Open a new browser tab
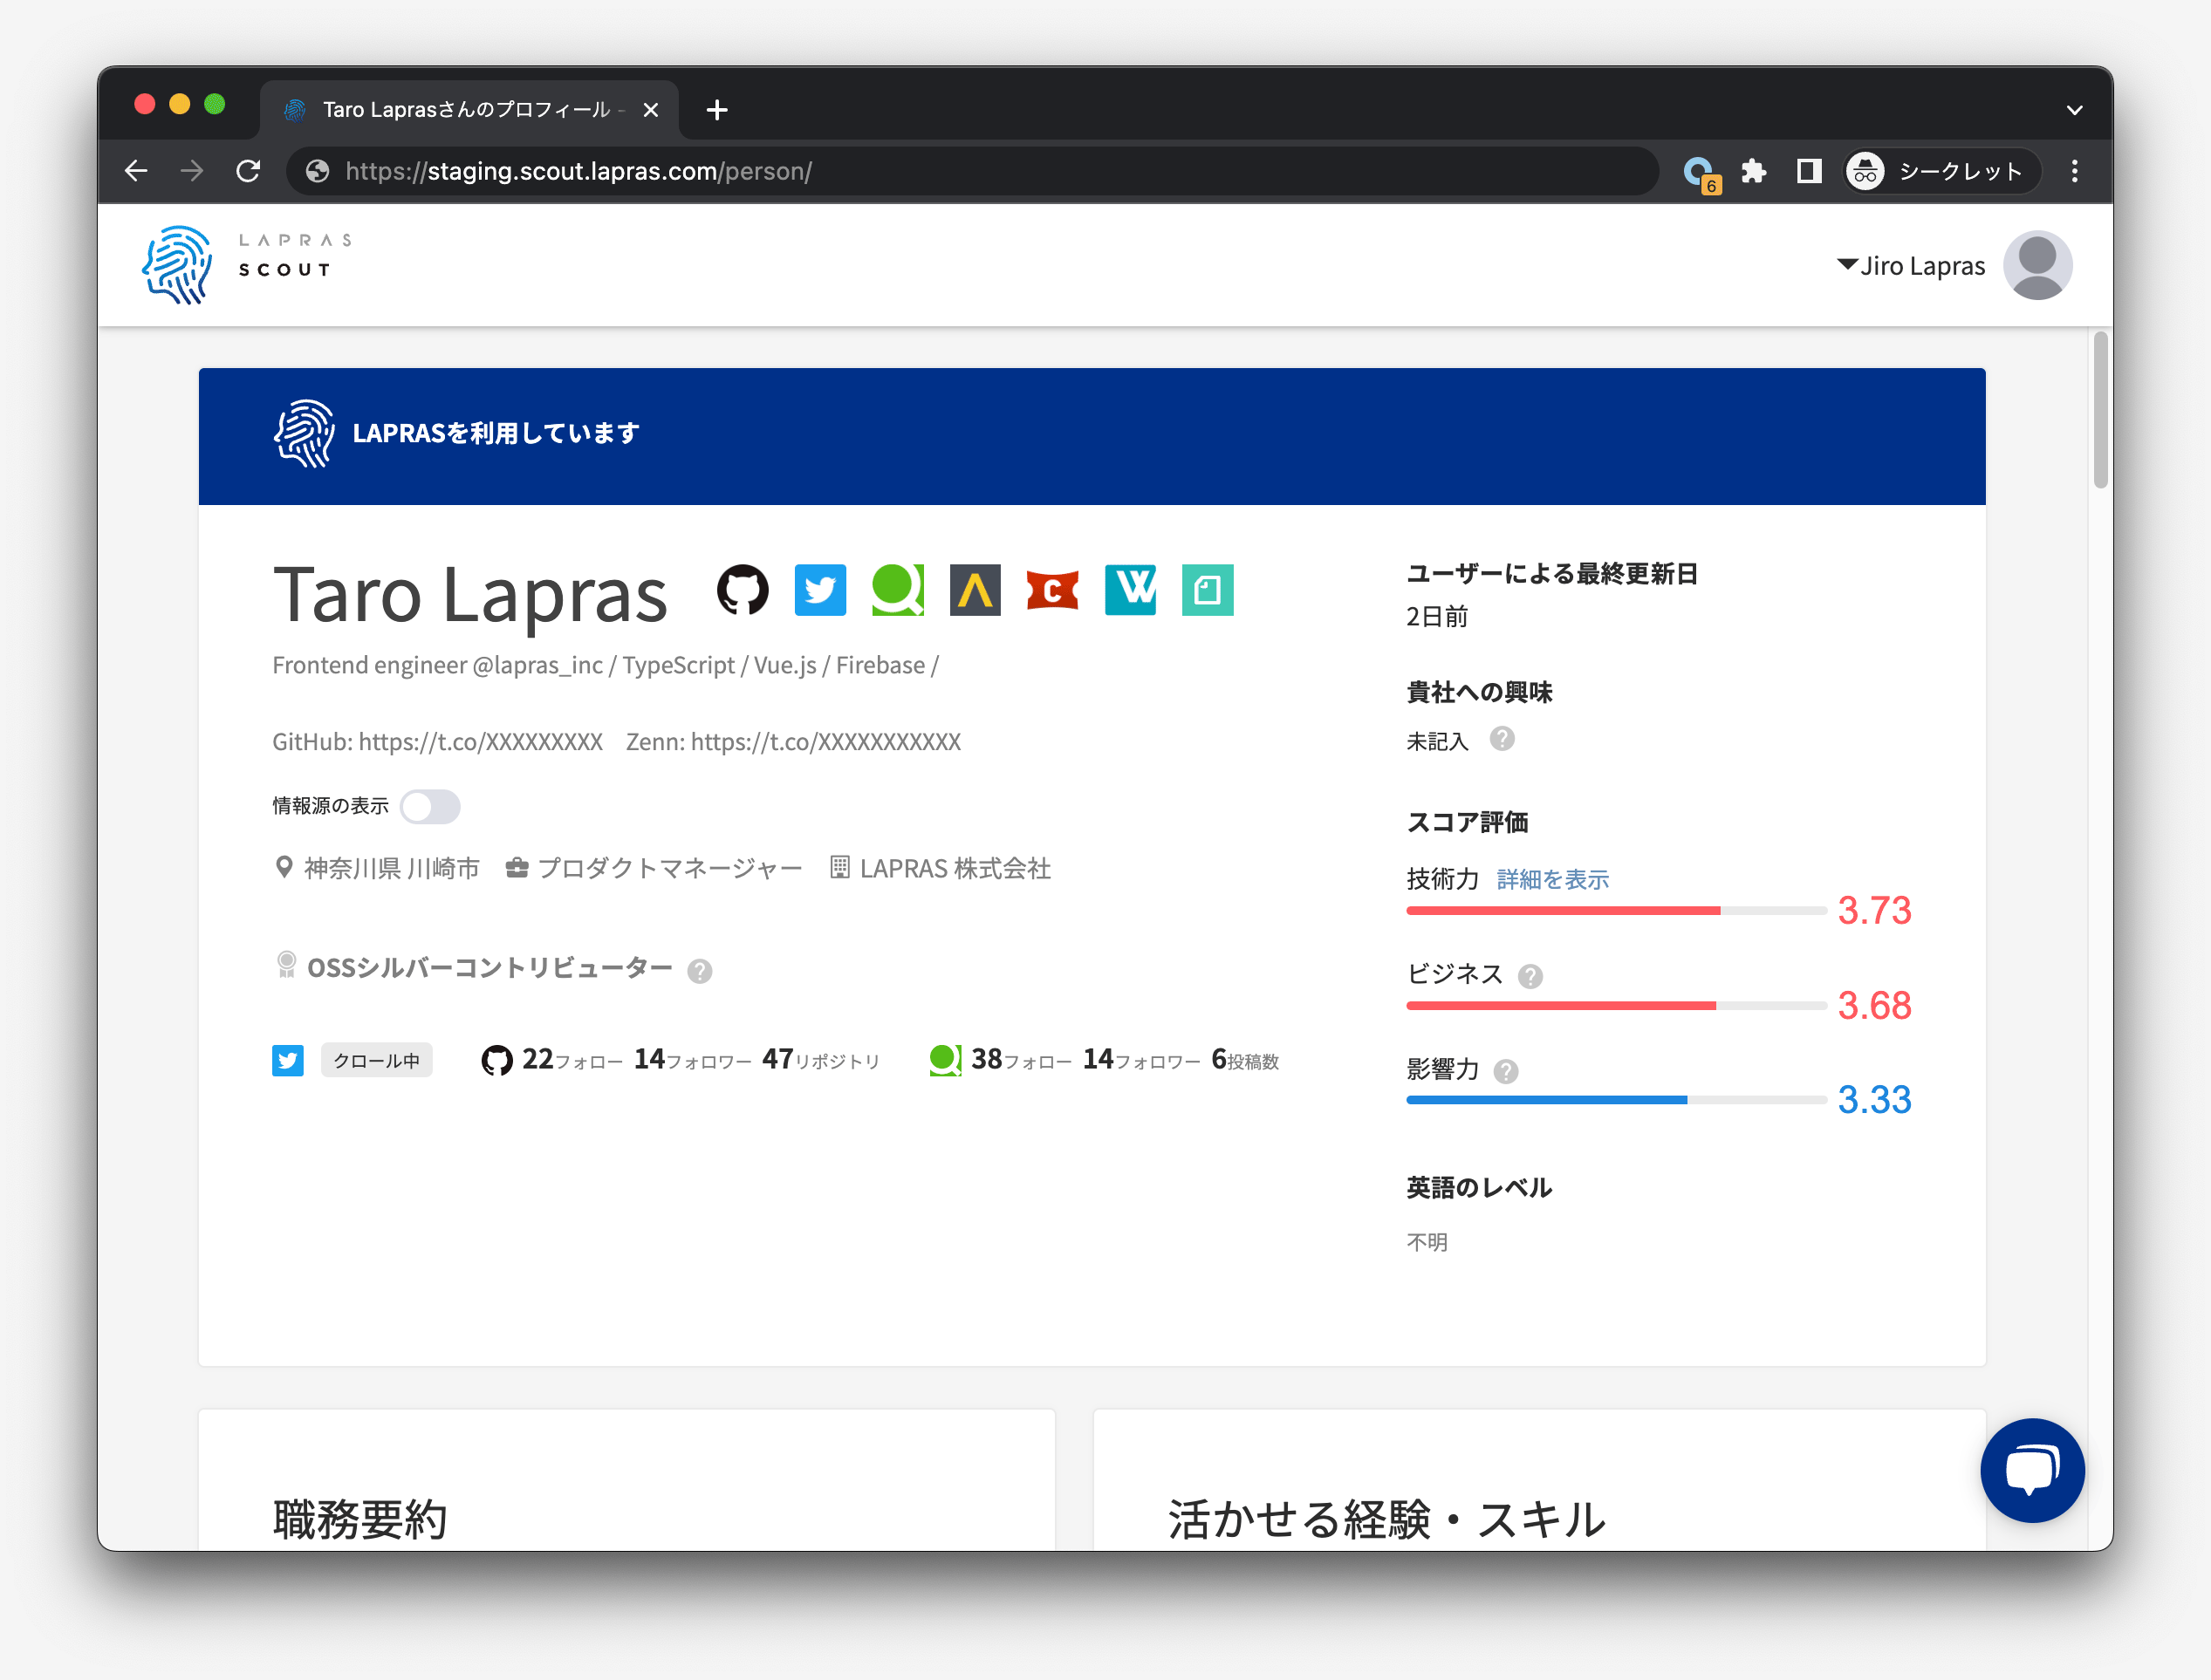 (x=716, y=110)
